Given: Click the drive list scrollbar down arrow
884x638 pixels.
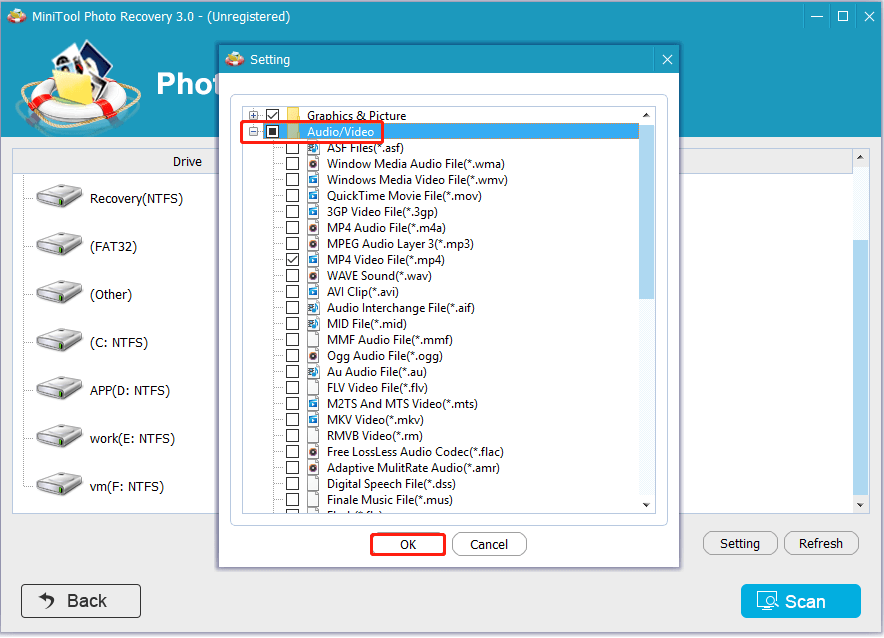Looking at the screenshot, I should (860, 505).
